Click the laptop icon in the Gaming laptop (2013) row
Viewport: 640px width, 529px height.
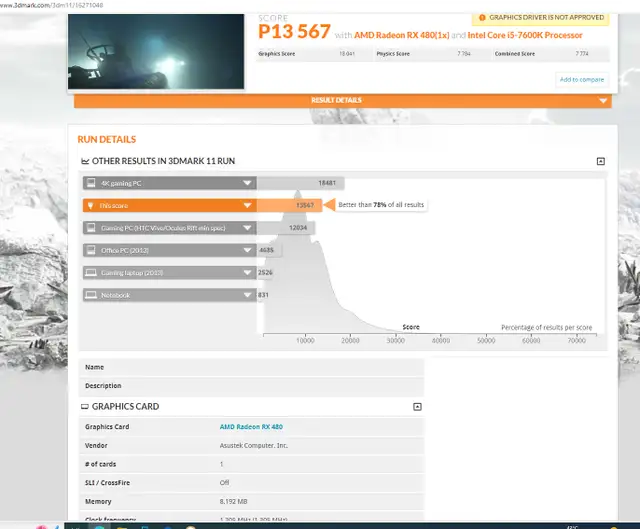[91, 272]
